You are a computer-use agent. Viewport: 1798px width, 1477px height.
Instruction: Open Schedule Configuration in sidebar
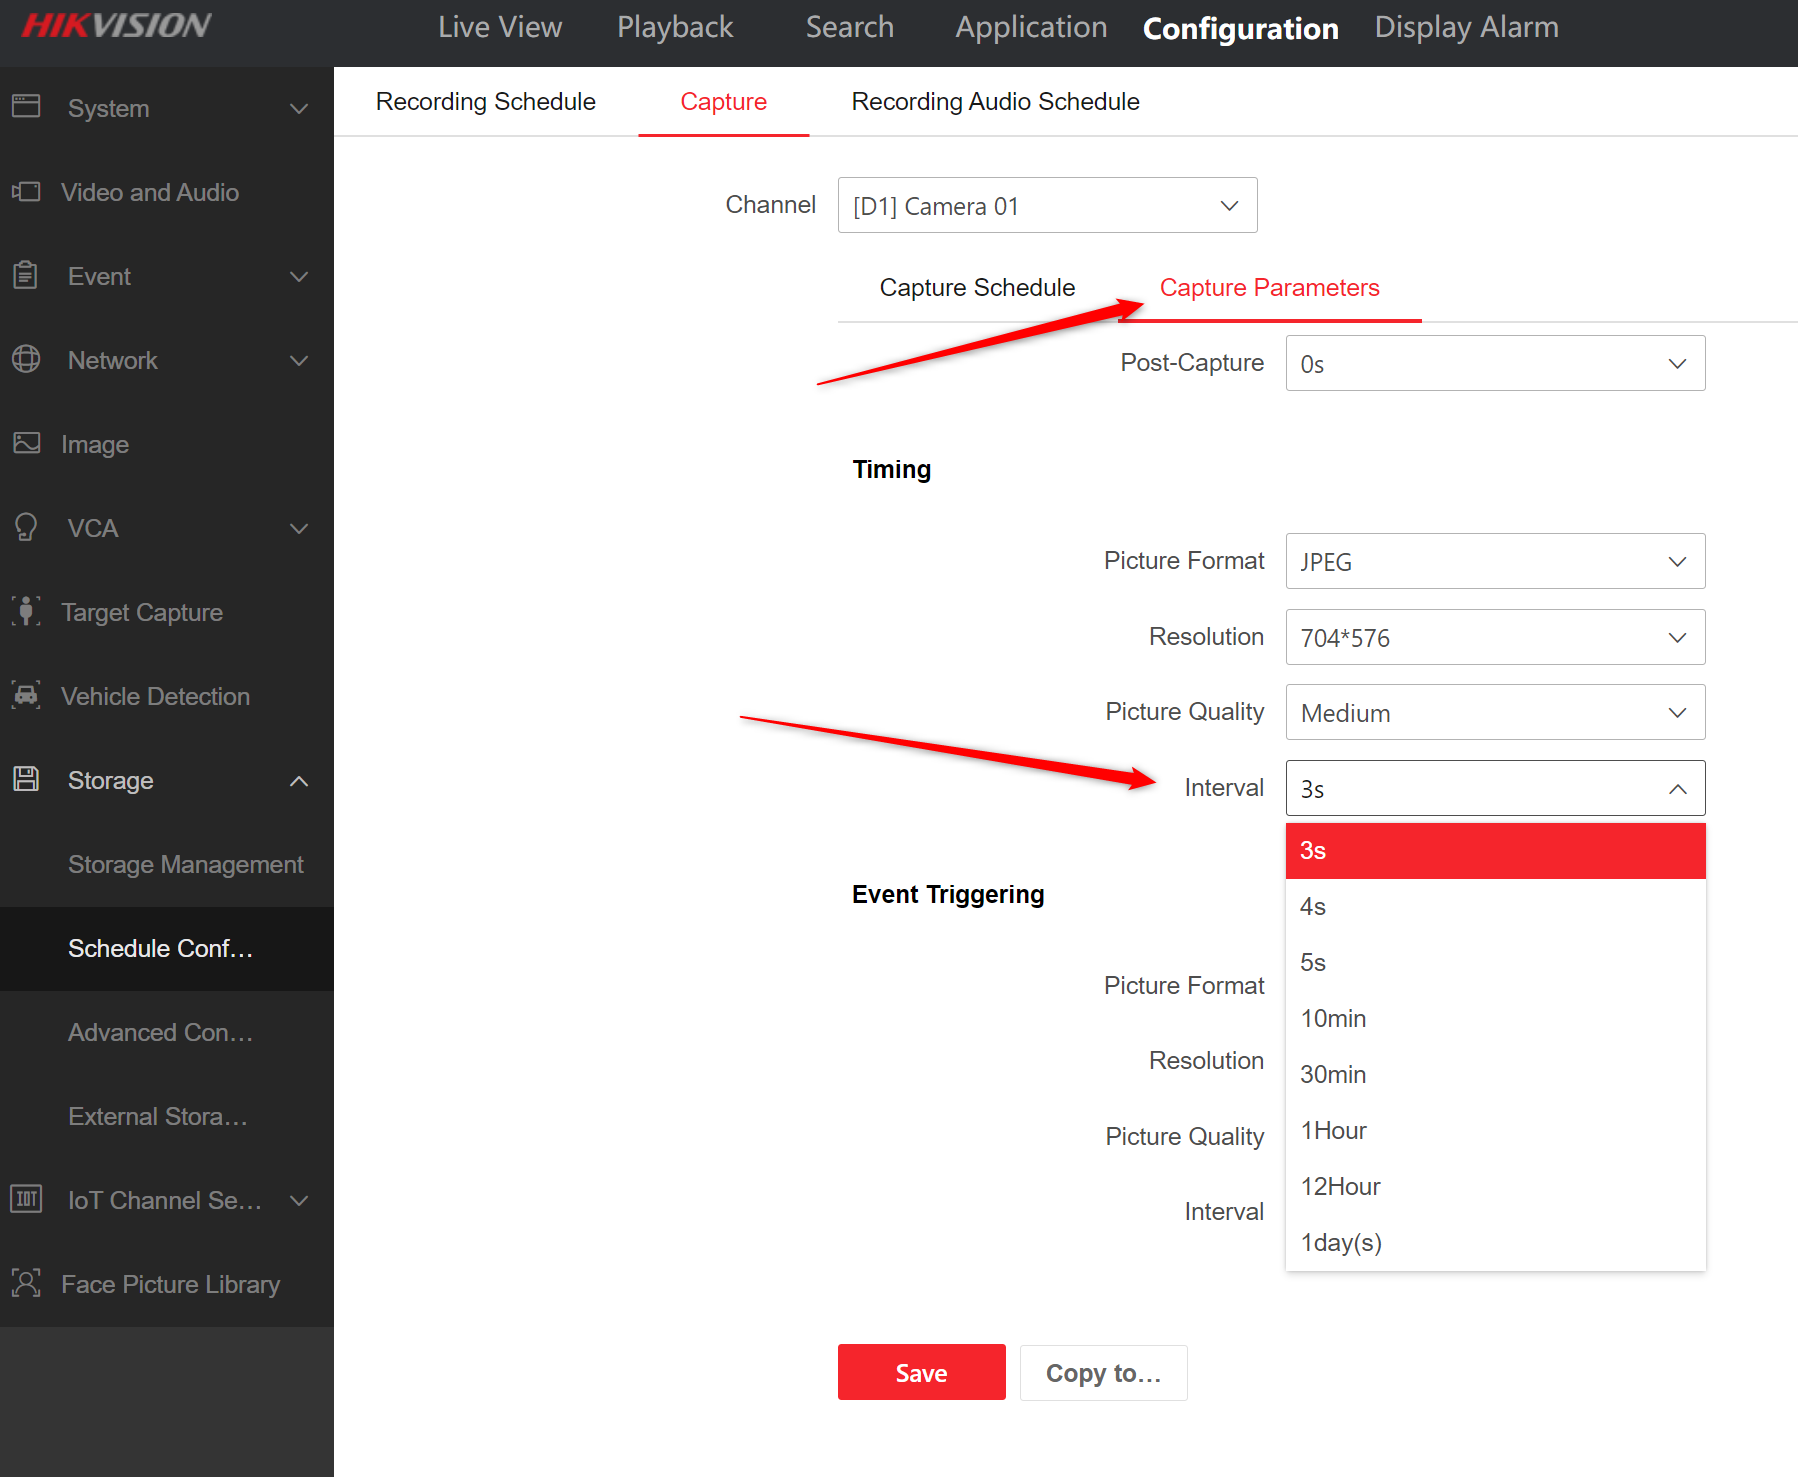pyautogui.click(x=167, y=948)
